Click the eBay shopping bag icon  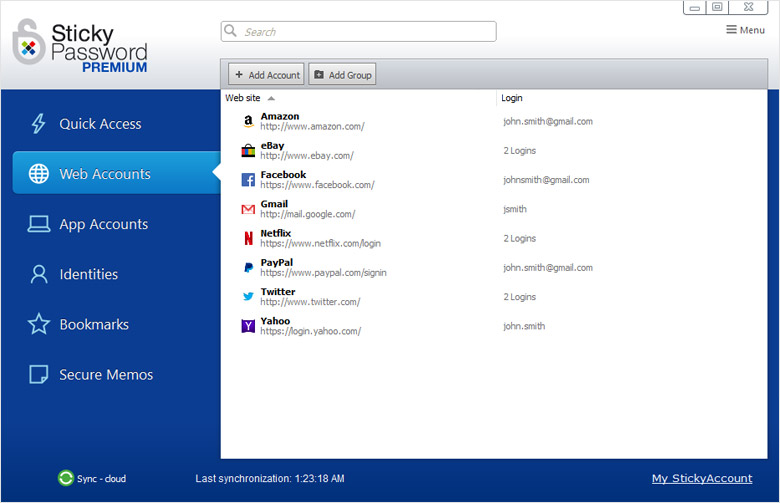(x=248, y=151)
